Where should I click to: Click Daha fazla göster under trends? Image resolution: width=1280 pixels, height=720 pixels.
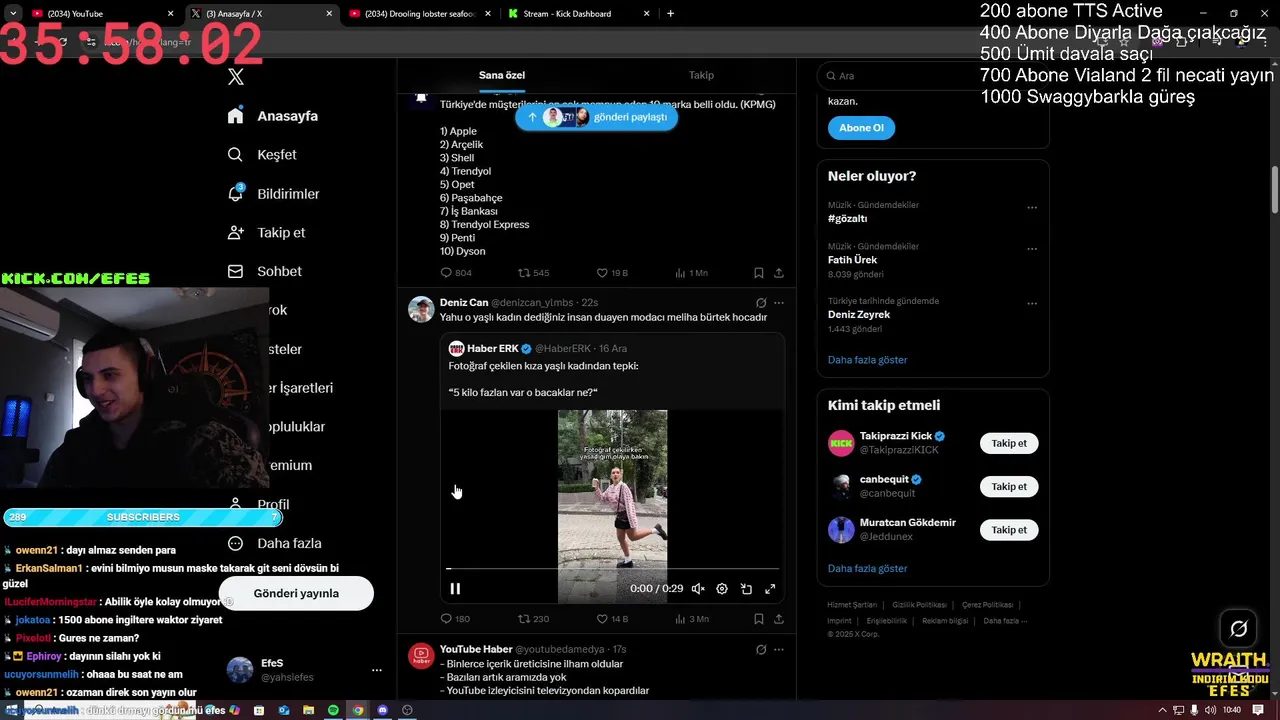pos(867,360)
